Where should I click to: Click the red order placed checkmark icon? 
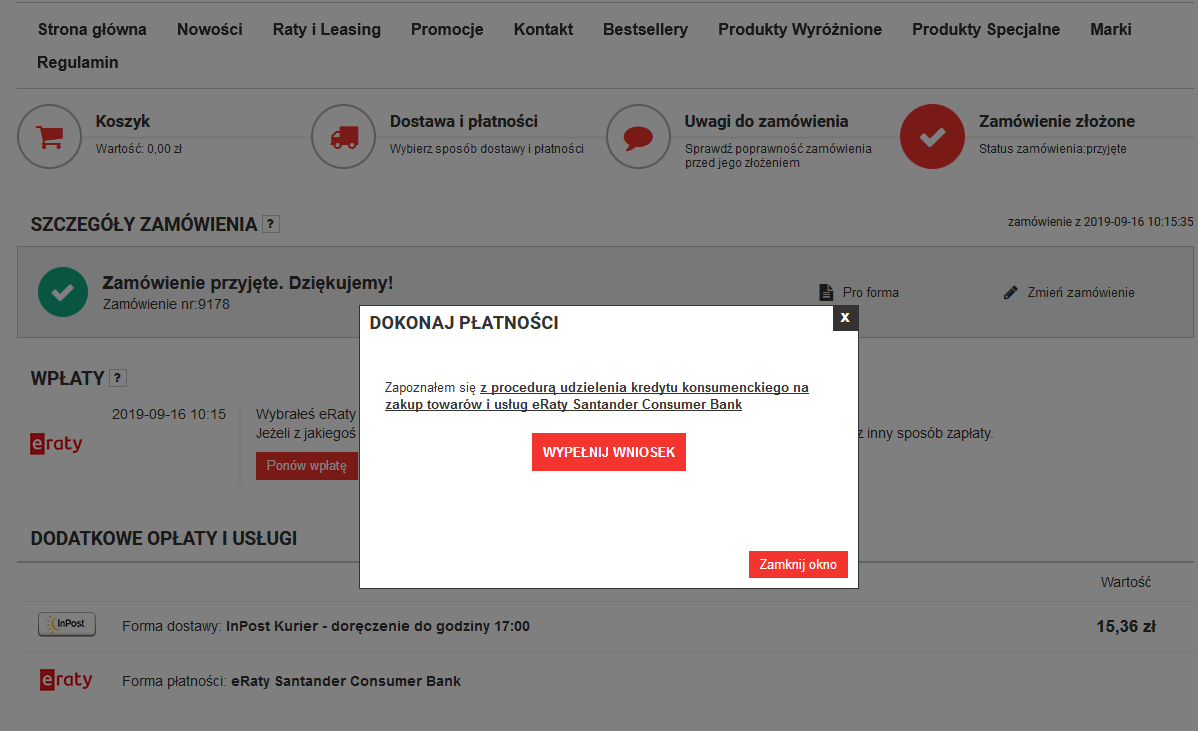[x=932, y=136]
